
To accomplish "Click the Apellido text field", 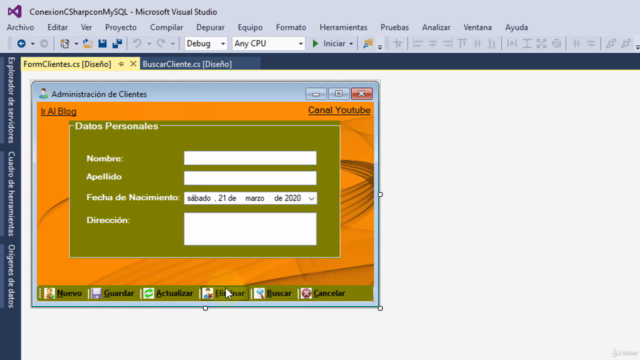I will pyautogui.click(x=250, y=178).
